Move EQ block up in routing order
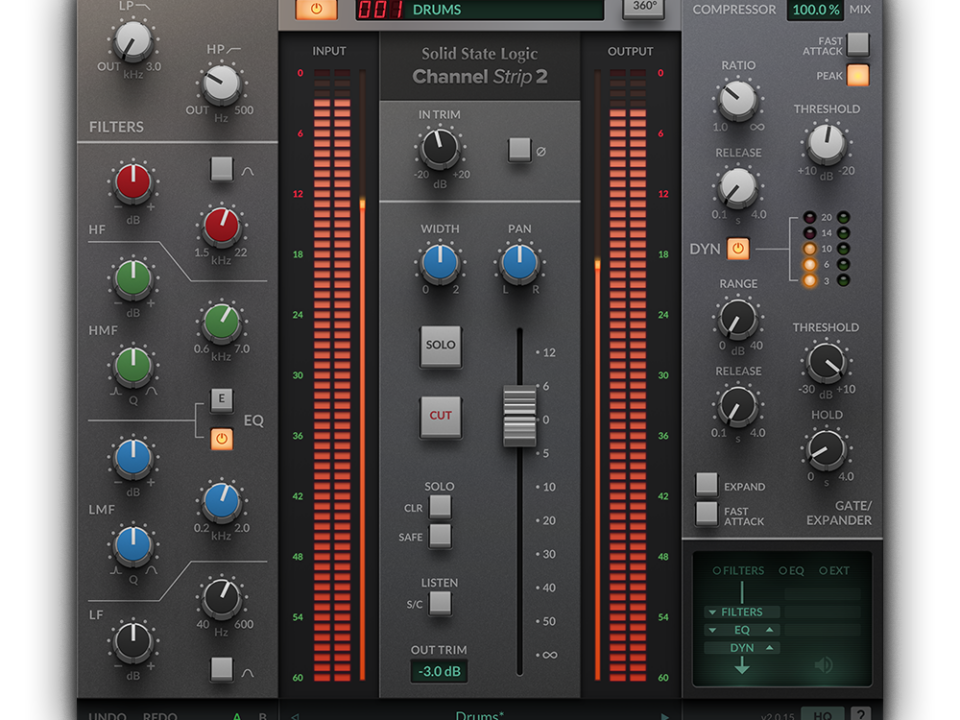Image resolution: width=960 pixels, height=720 pixels. (769, 630)
